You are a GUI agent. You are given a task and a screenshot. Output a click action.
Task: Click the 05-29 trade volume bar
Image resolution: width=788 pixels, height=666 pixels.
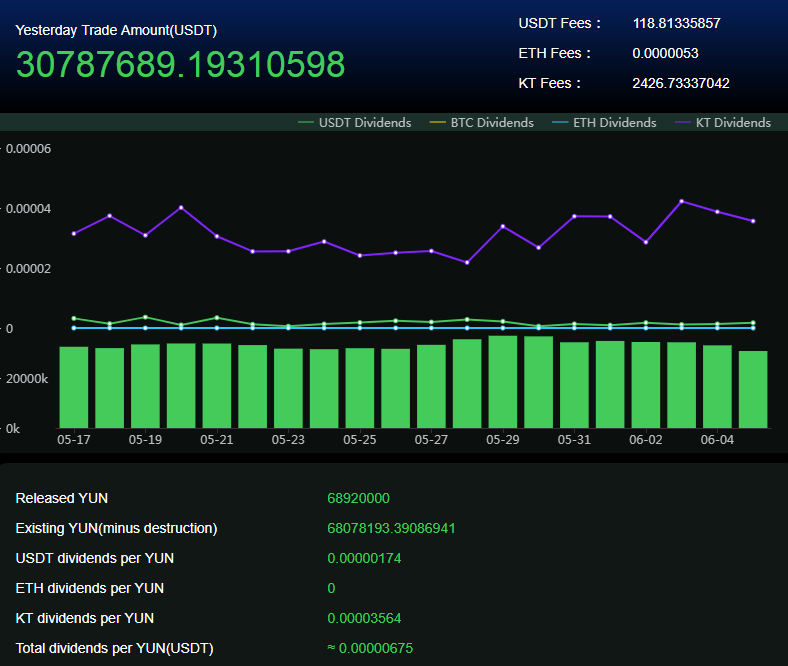503,382
